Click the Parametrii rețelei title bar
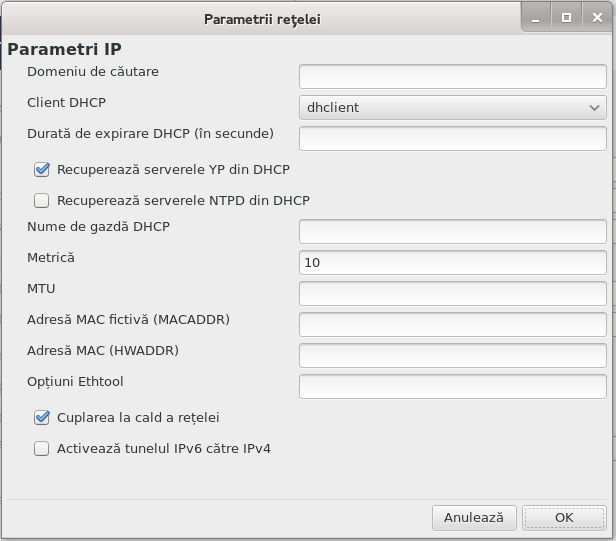The image size is (616, 541). pyautogui.click(x=262, y=19)
